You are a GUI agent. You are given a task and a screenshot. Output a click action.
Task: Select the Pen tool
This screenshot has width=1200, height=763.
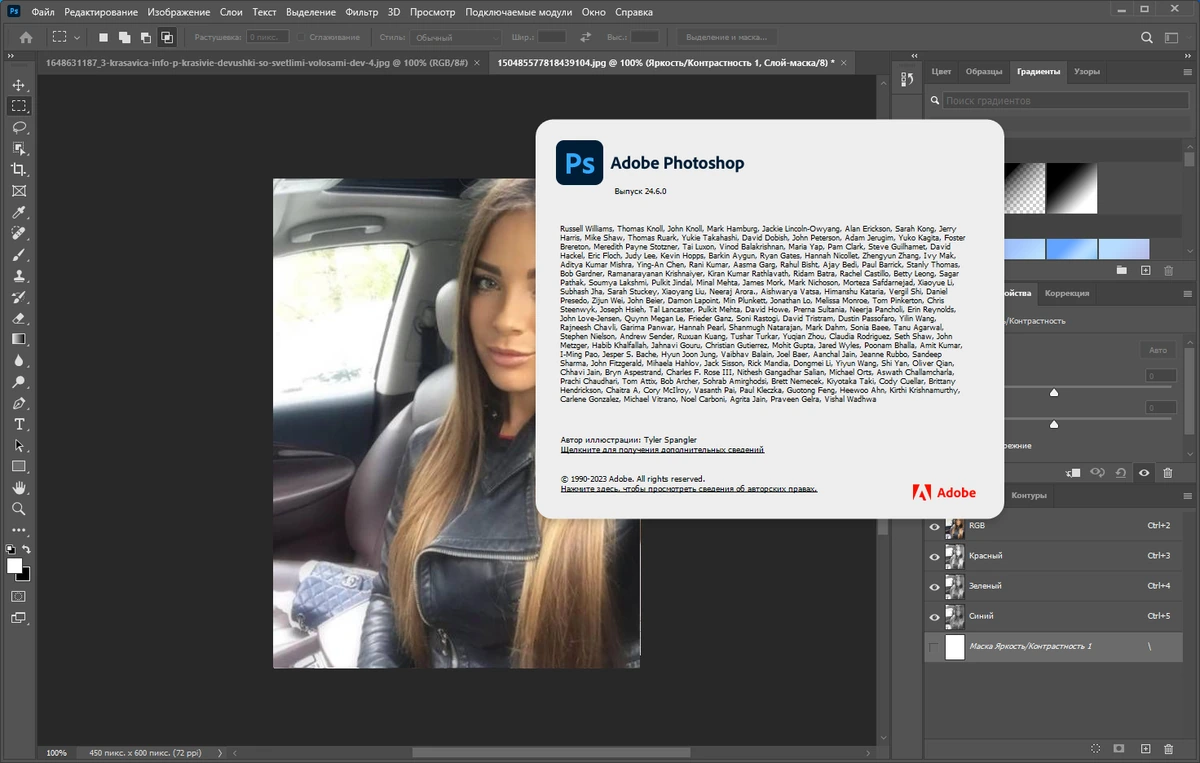point(19,403)
